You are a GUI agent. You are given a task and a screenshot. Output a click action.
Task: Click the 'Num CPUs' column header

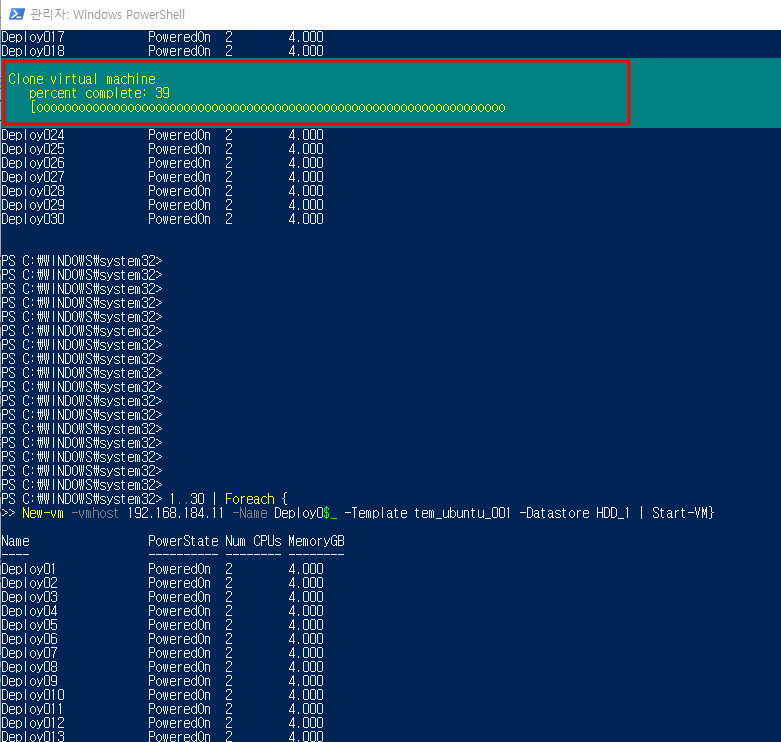point(253,541)
